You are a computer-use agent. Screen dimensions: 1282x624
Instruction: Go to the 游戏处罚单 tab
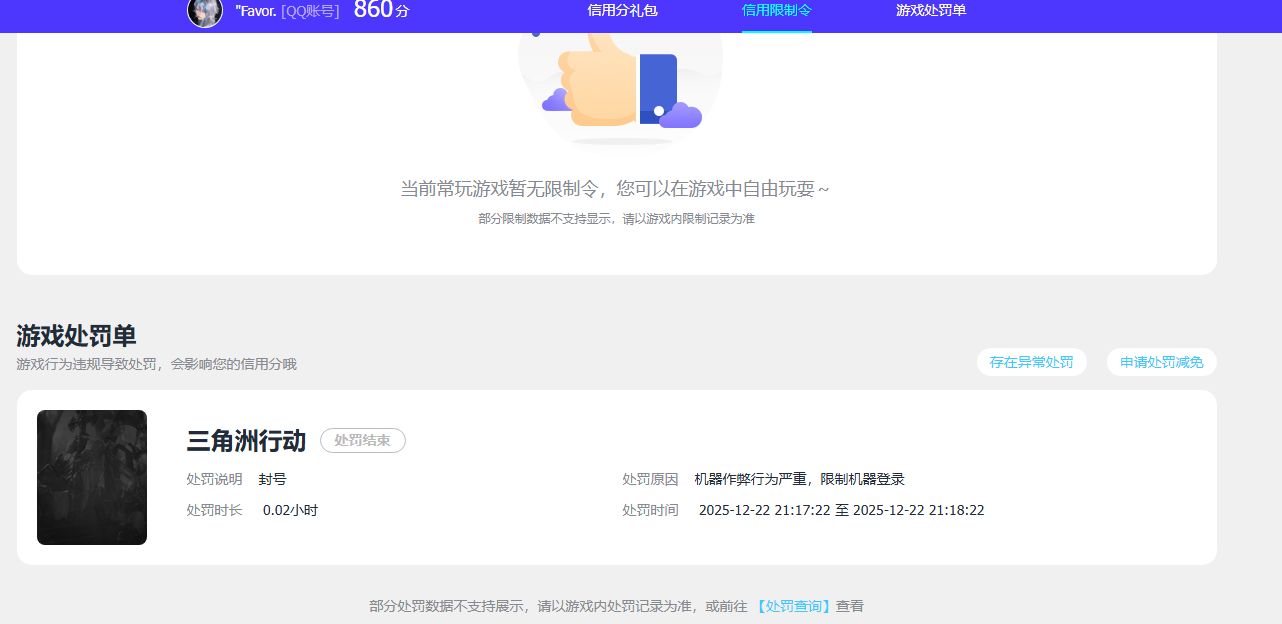[931, 11]
